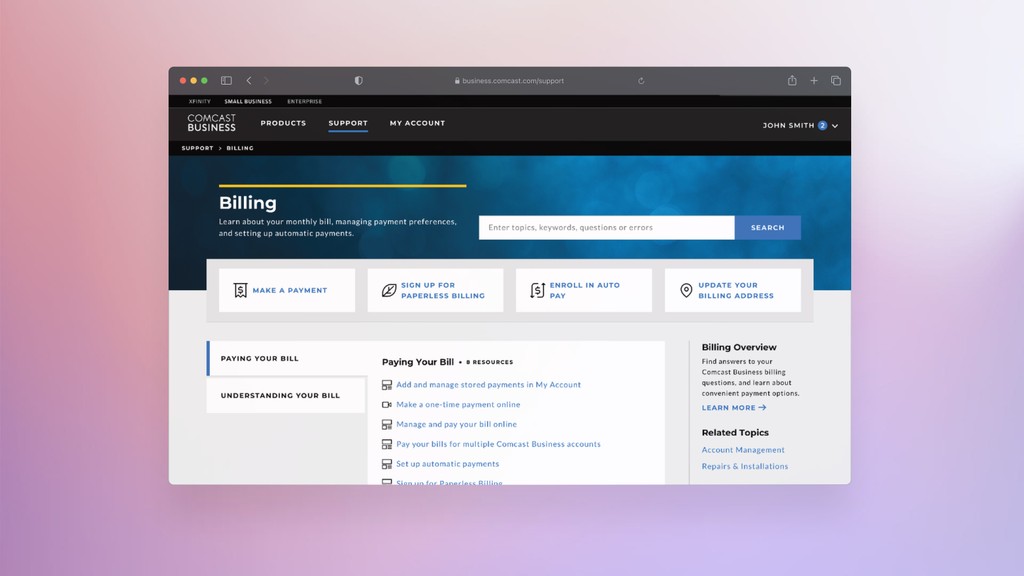1024x576 pixels.
Task: Open the Products menu
Action: [x=283, y=123]
